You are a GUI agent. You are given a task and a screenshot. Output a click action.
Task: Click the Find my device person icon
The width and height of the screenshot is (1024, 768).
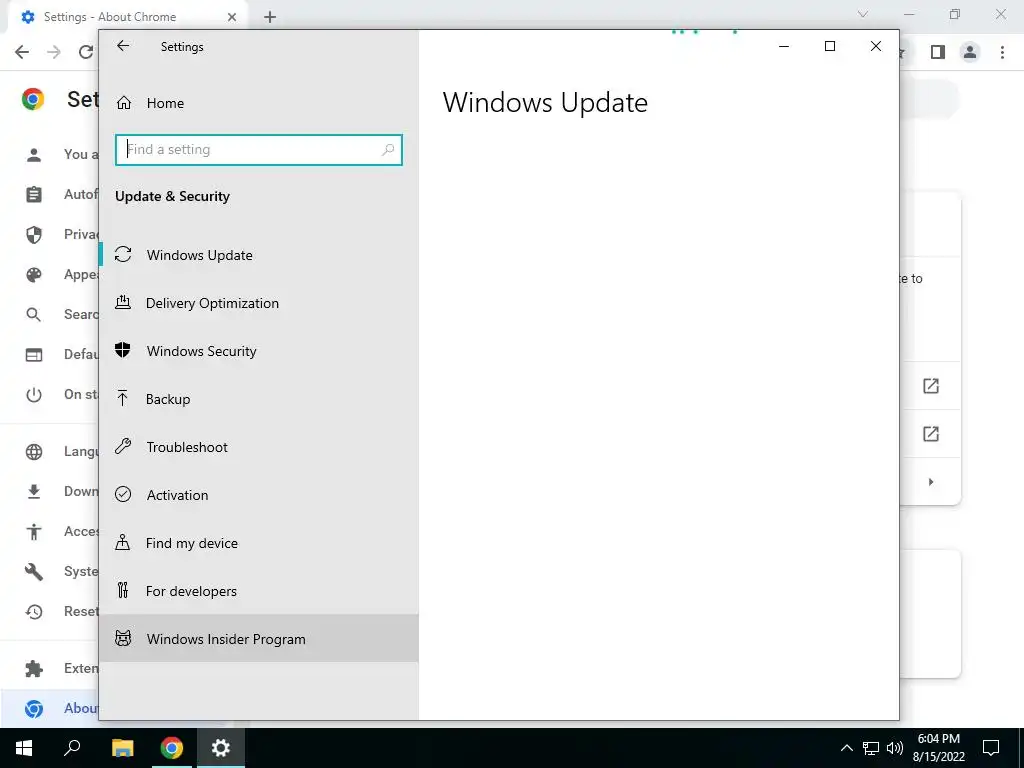[x=123, y=542]
